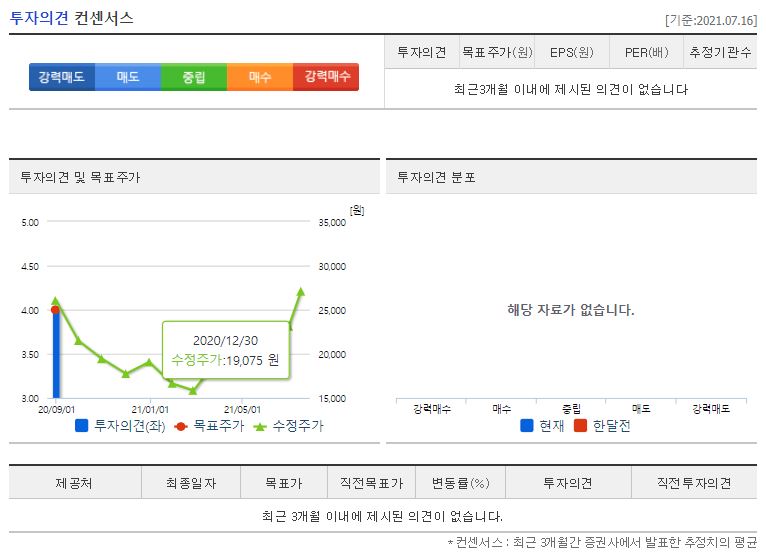
Task: Click the 2020/12/30 chart tooltip
Action: (226, 350)
